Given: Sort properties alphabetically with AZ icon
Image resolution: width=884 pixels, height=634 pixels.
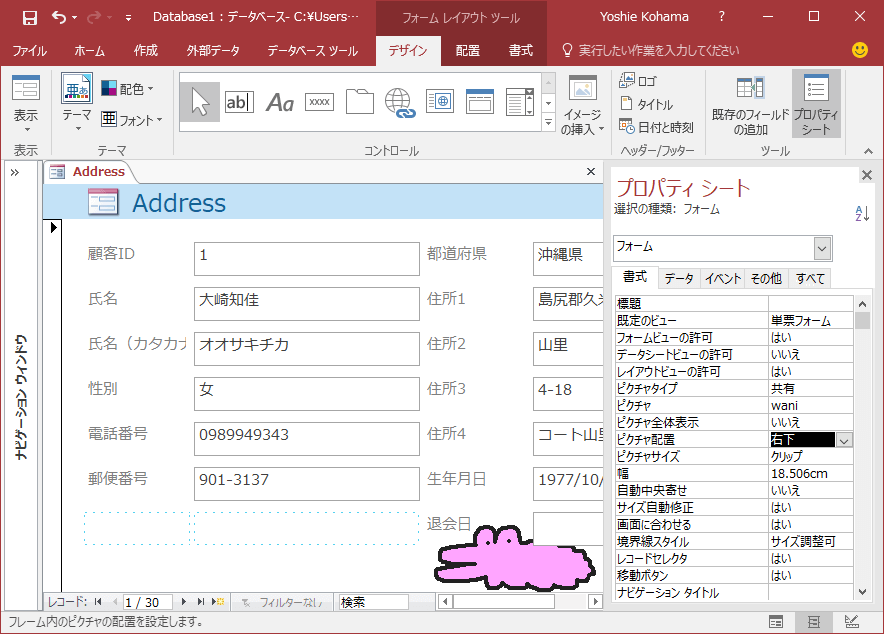Looking at the screenshot, I should pos(862,214).
